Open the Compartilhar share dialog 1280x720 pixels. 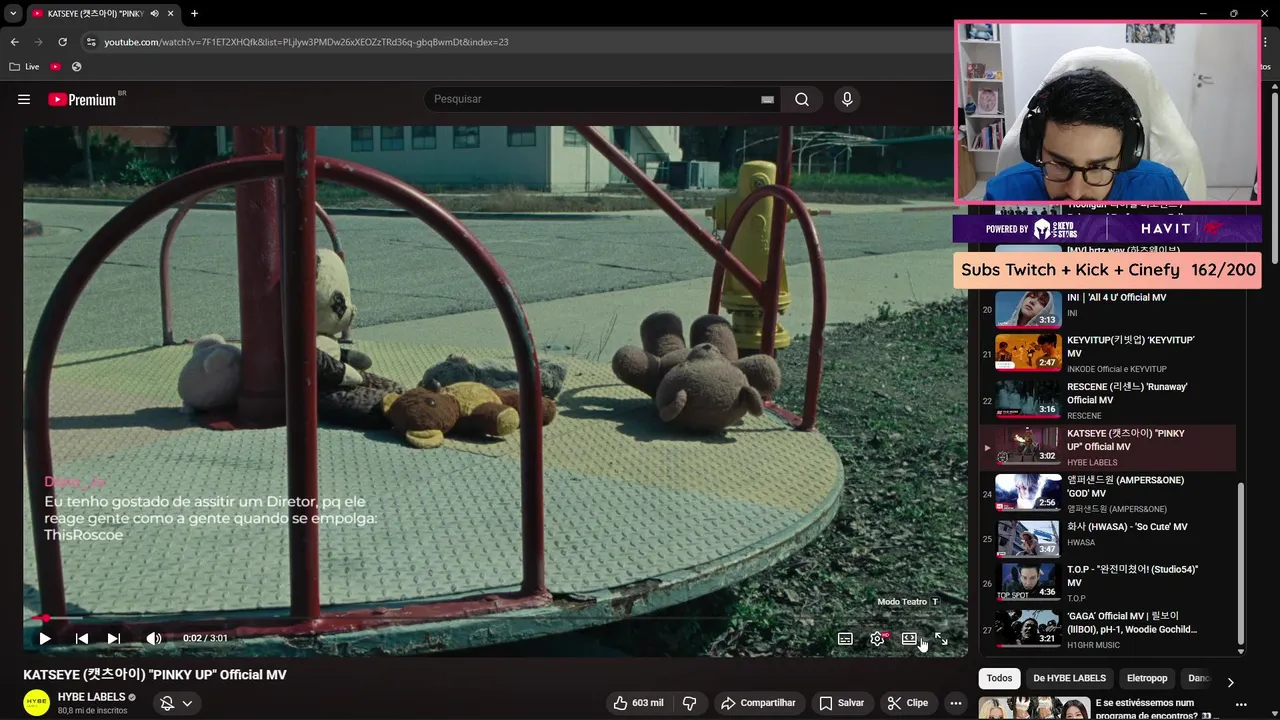[x=758, y=703]
